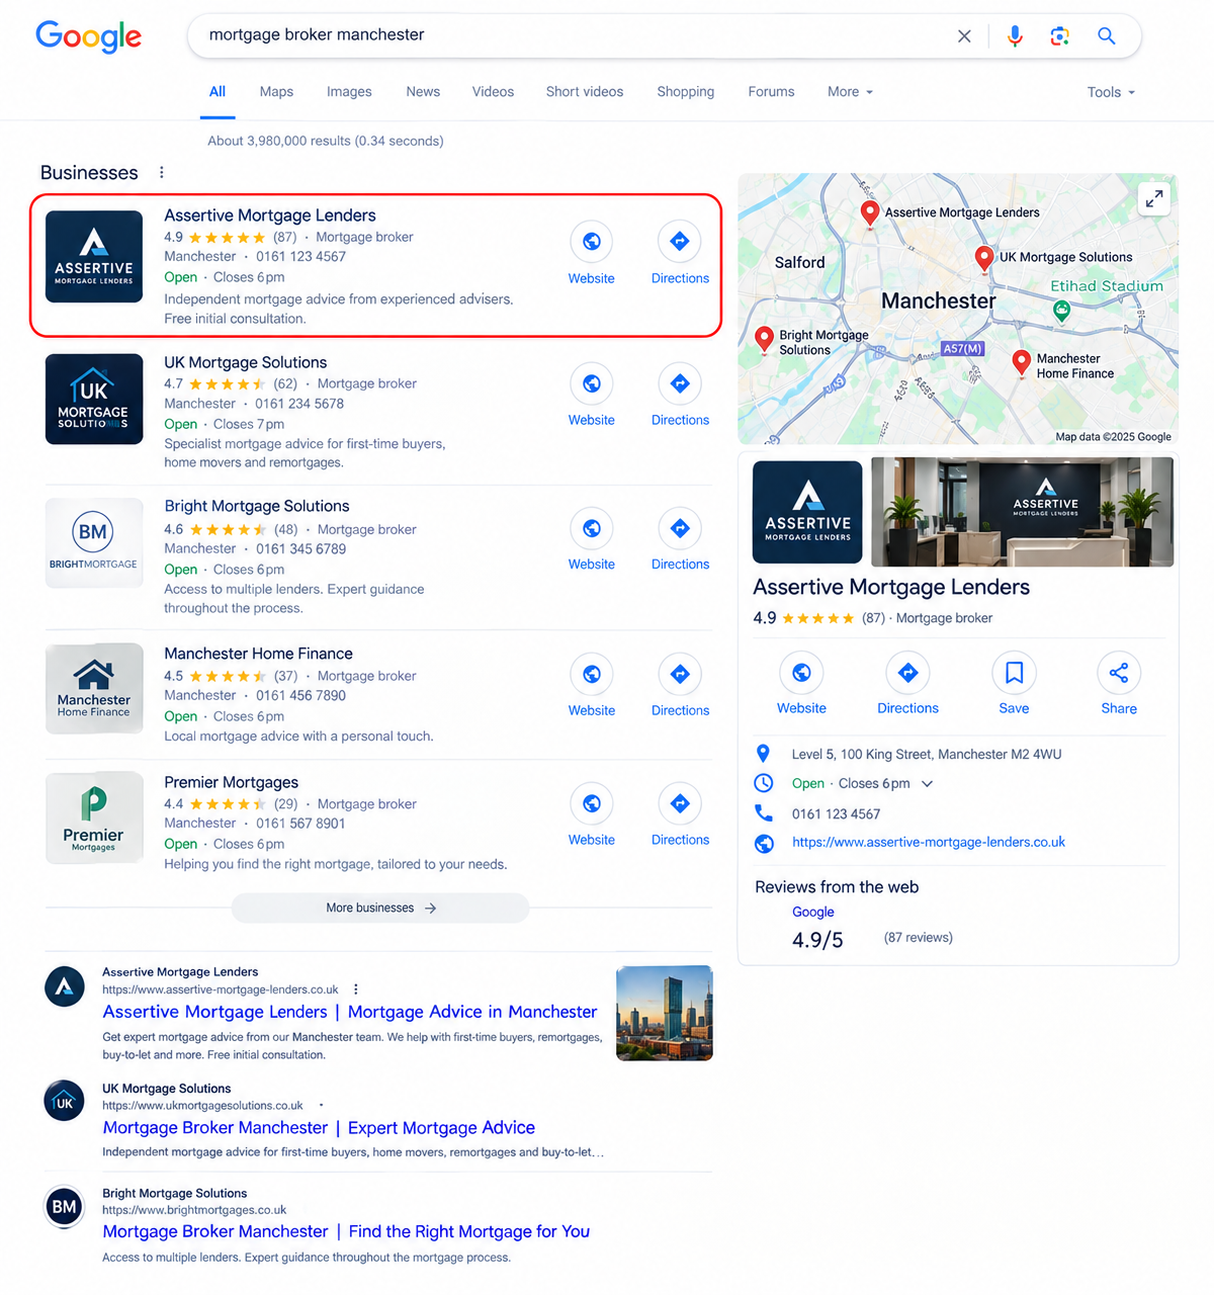Click into the search query input field

[x=570, y=35]
